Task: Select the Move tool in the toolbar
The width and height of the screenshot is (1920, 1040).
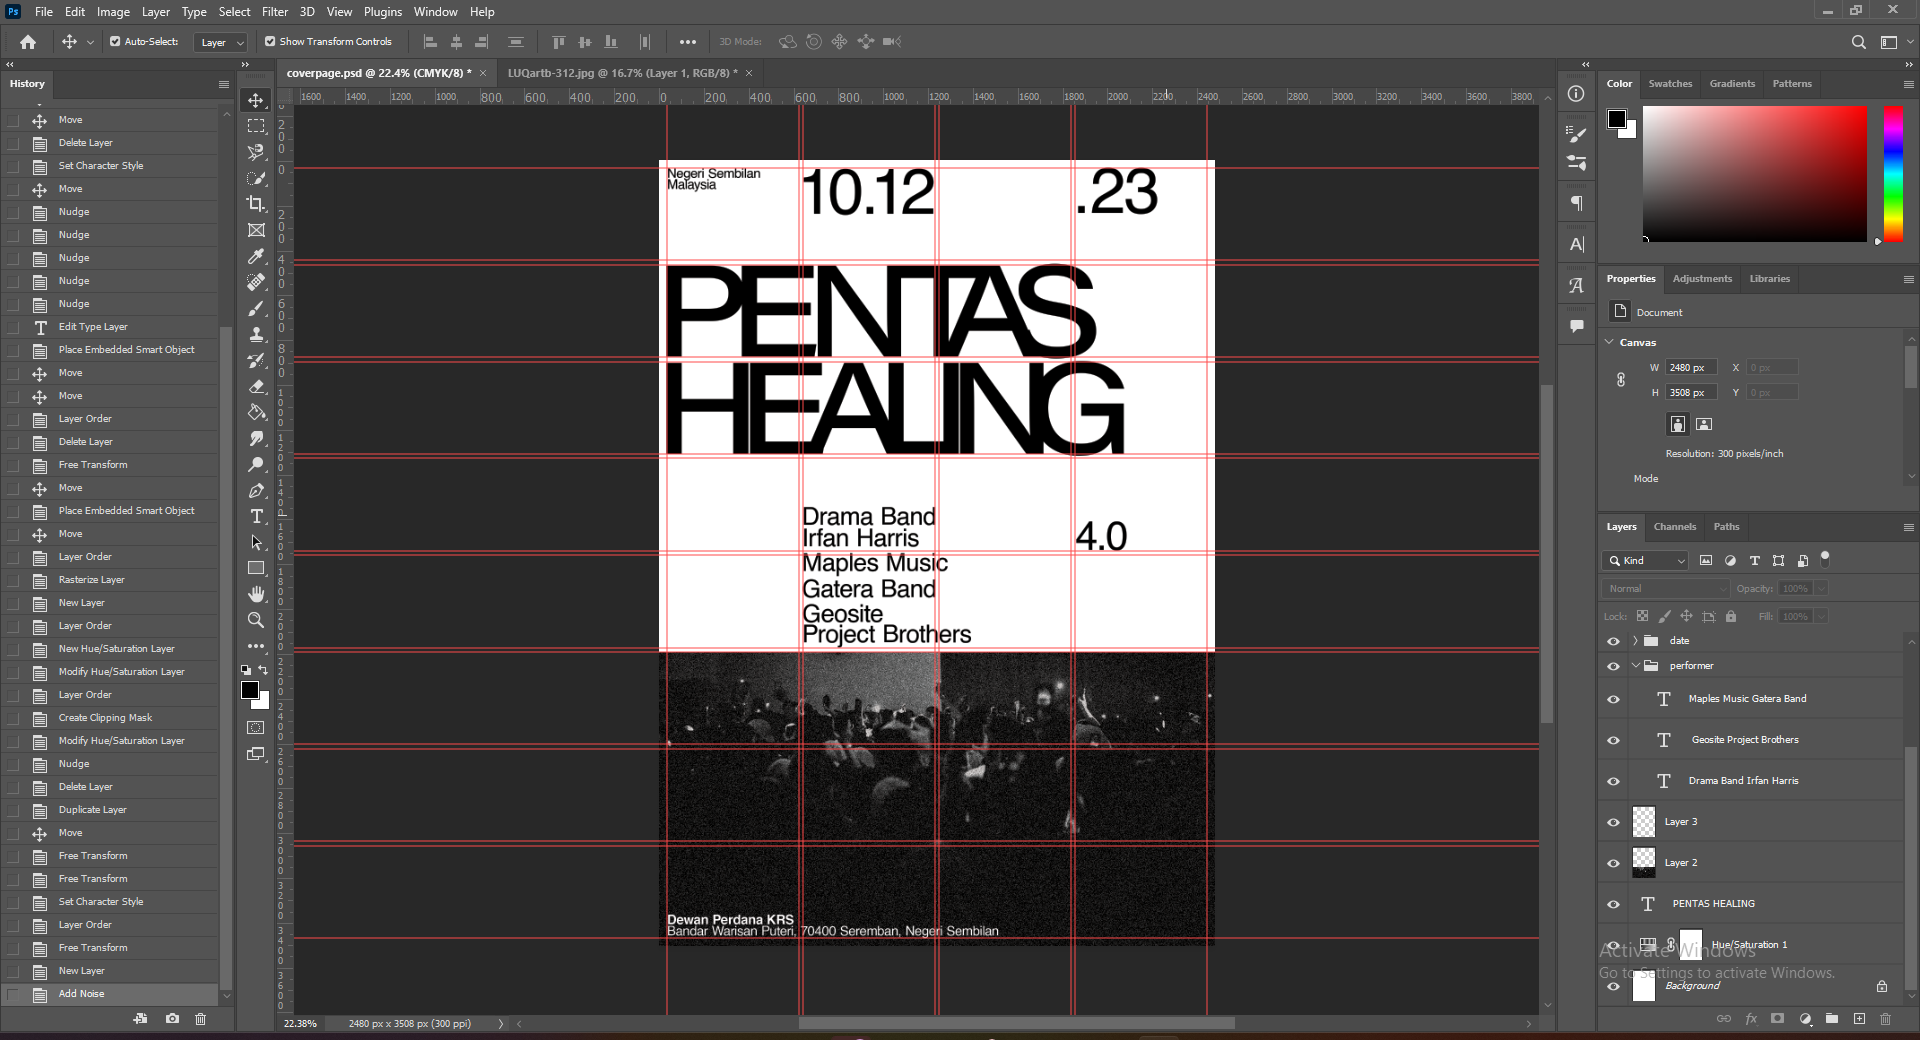Action: point(256,100)
